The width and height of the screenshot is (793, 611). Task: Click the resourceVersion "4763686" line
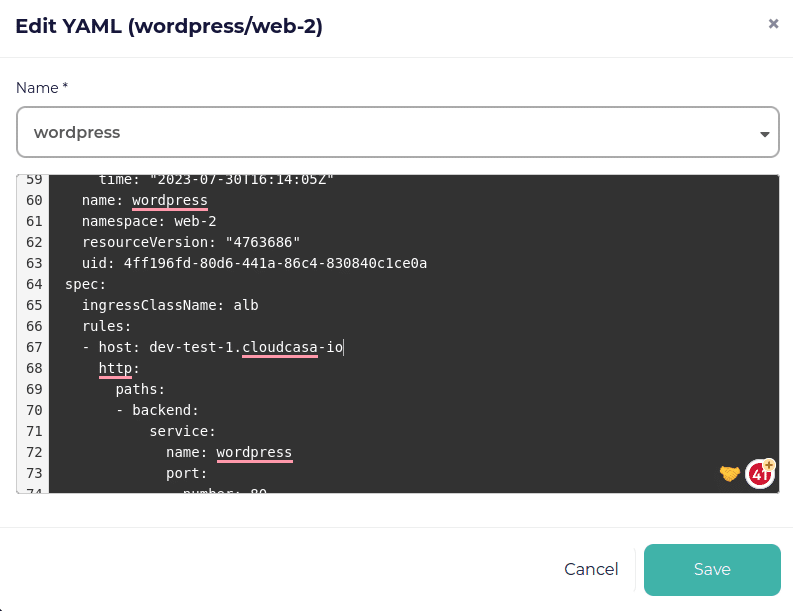(191, 242)
